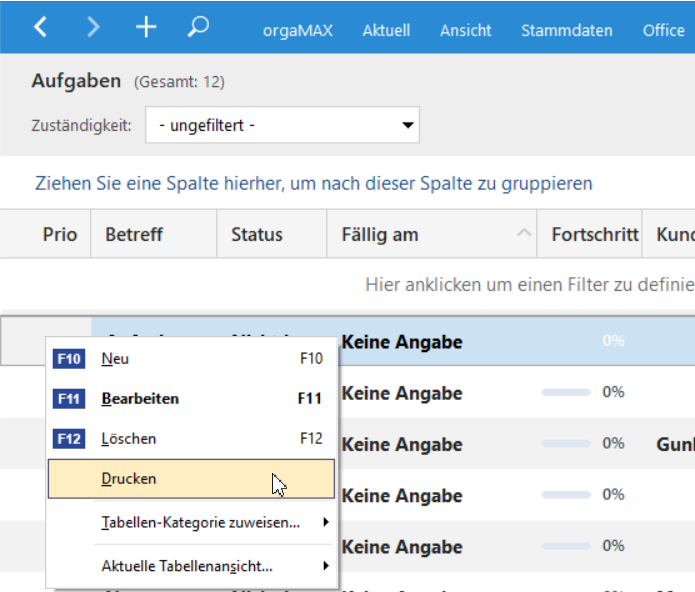695x592 pixels.
Task: Choose Löschen in the context menu
Action: [191, 439]
